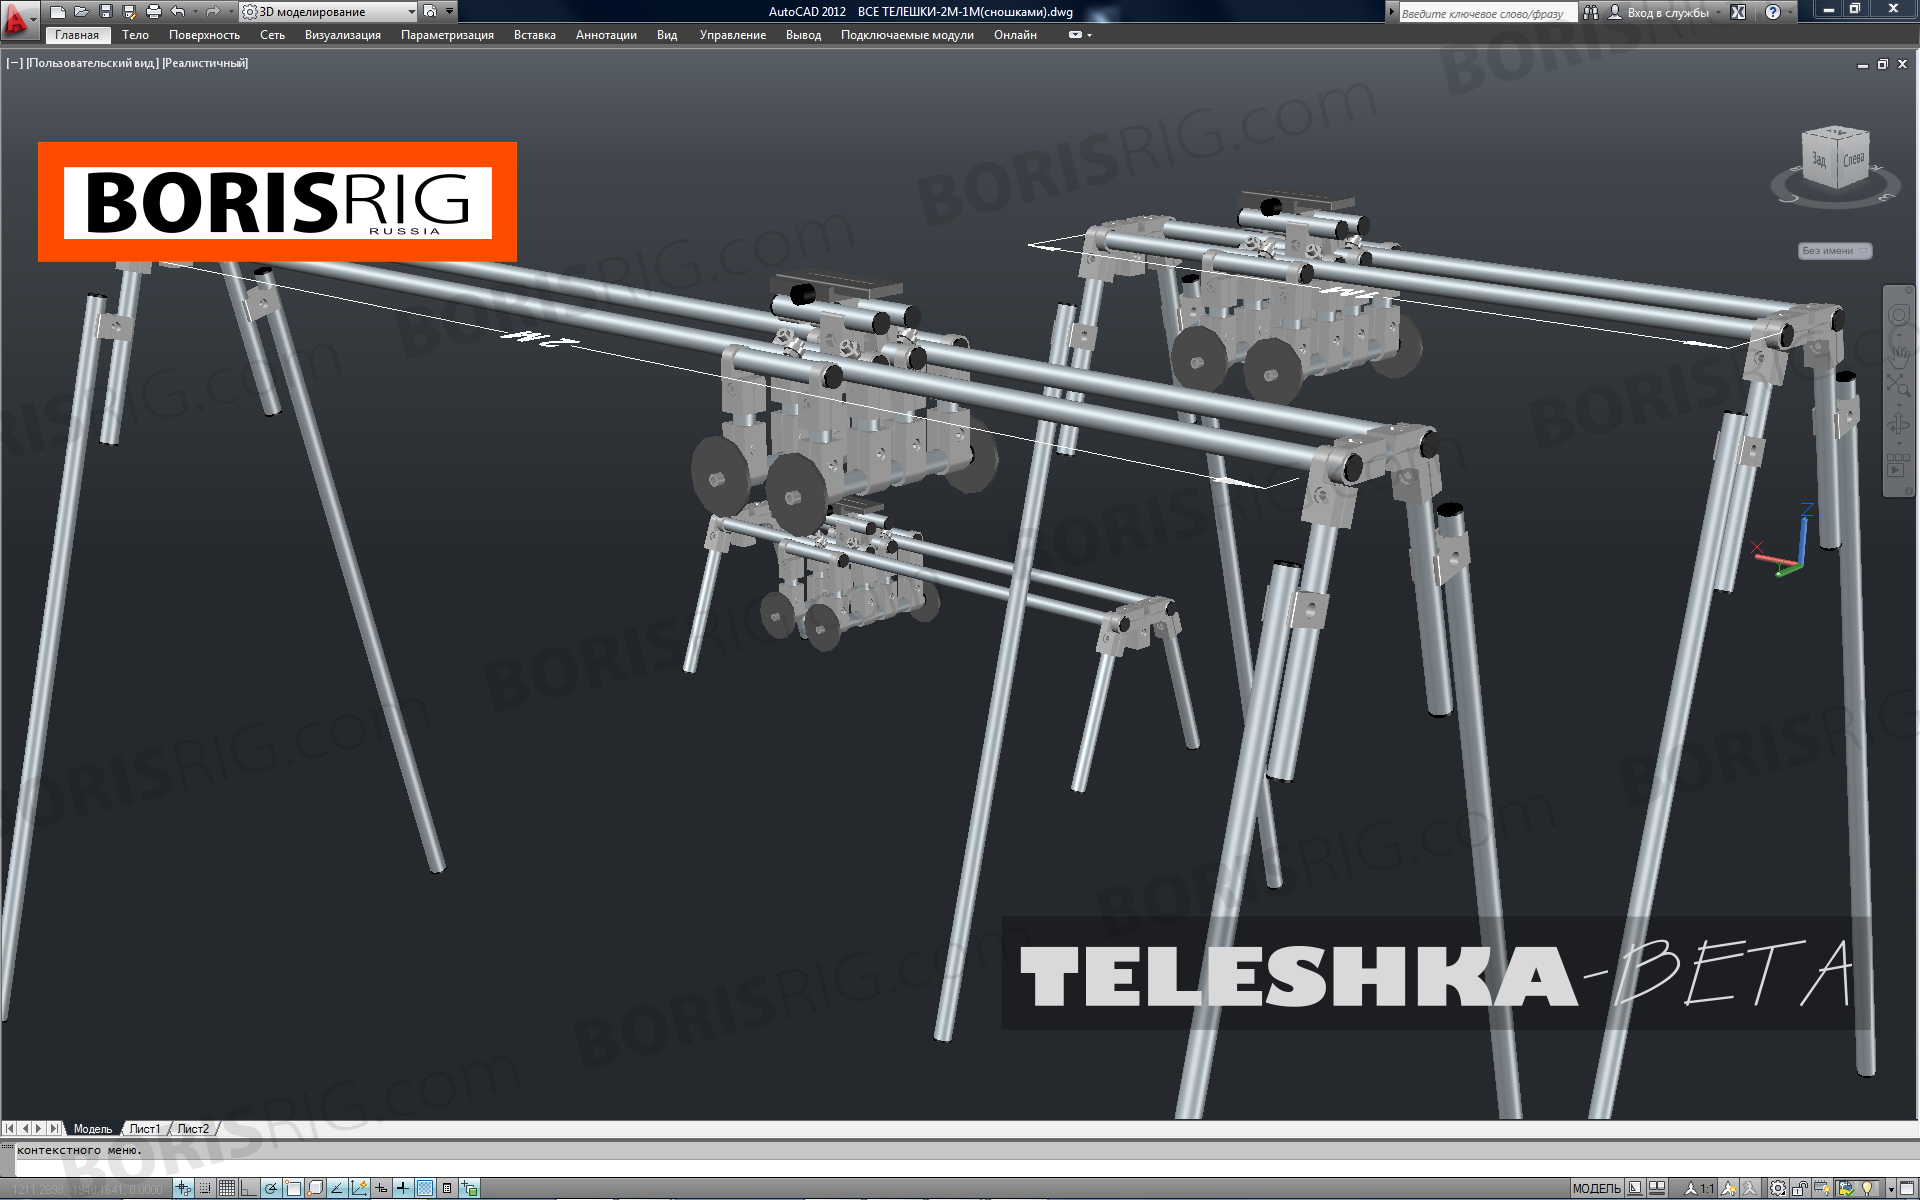Toggle Dynamic Input in the status bar
The image size is (1920, 1200).
381,1188
